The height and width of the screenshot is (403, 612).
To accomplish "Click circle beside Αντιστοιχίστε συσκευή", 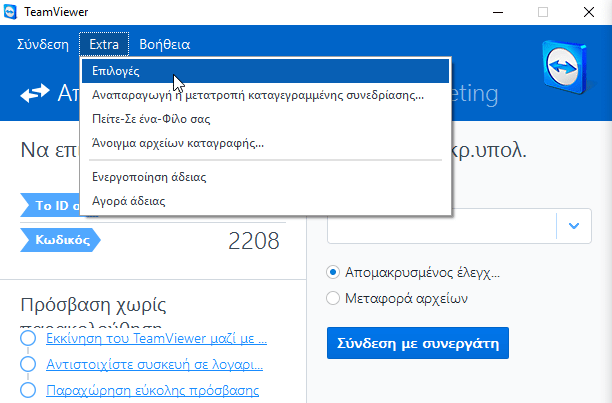I will click(x=28, y=364).
